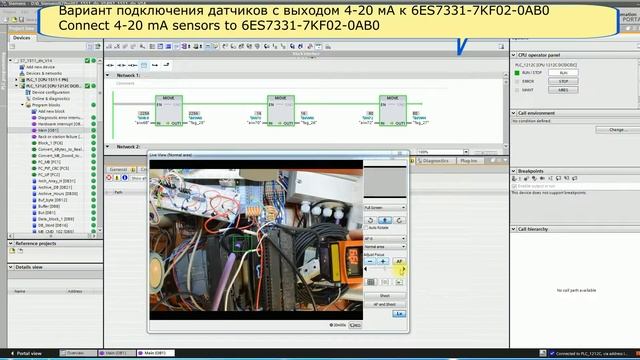The image size is (640, 360).
Task: Collapse Call hierarchy section
Action: click(x=513, y=229)
